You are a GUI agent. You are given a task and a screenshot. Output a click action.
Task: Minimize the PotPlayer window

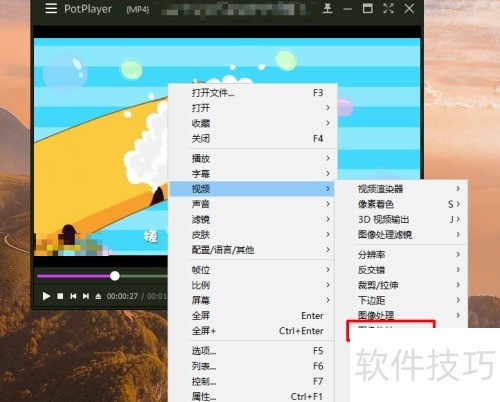[x=348, y=9]
